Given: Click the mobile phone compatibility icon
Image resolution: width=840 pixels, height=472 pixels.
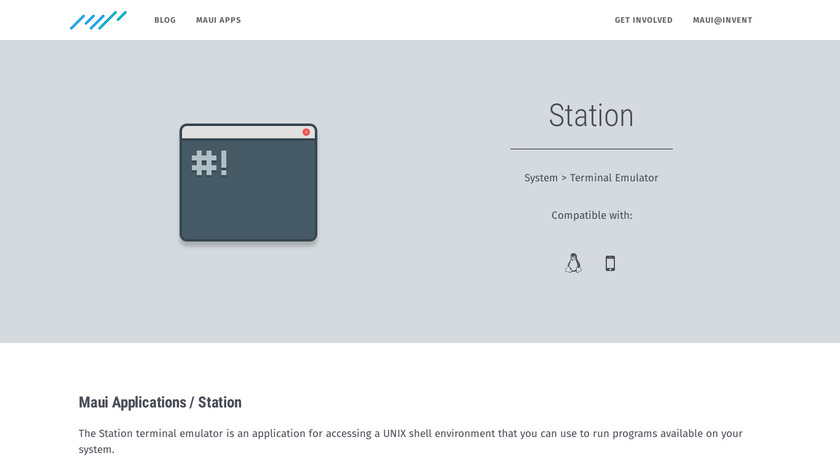Looking at the screenshot, I should coord(610,263).
